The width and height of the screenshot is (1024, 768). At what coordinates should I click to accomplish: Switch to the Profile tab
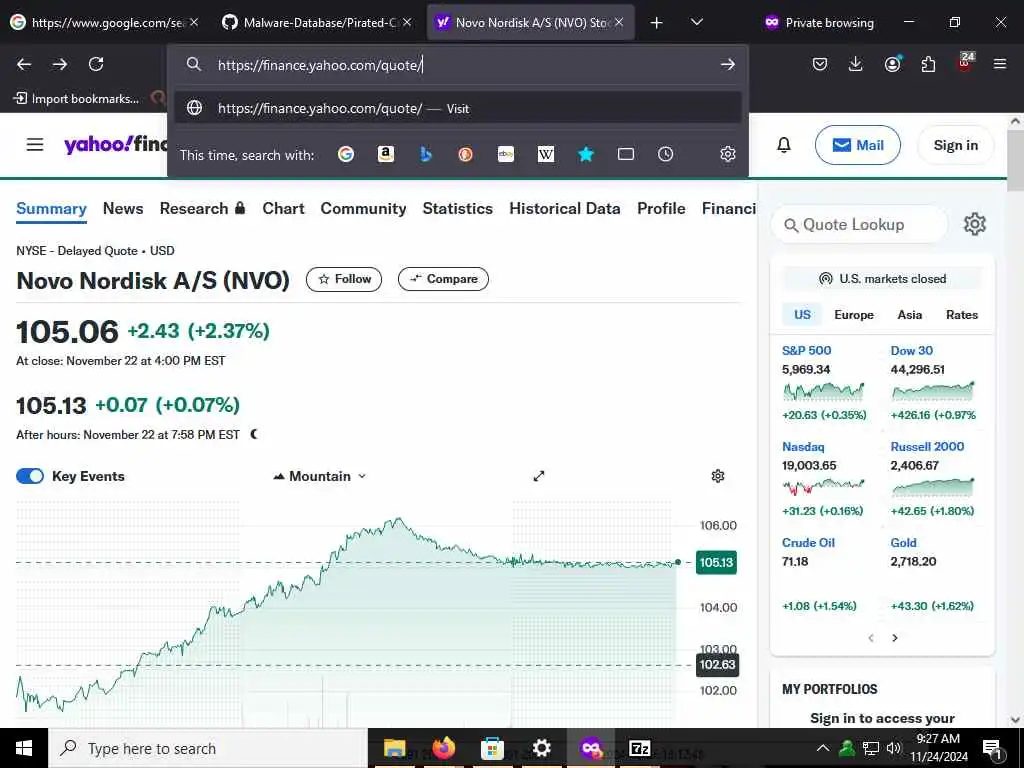click(x=661, y=208)
